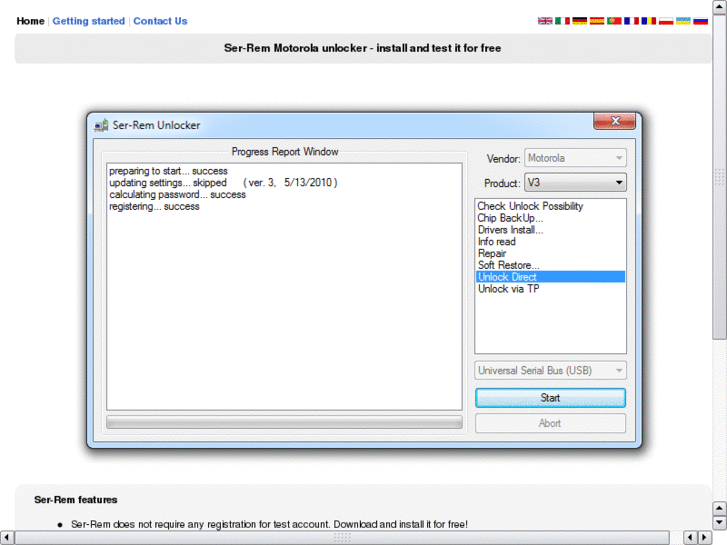
Task: Click the vertical scrollbar up arrow at top
Action: (720, 6)
